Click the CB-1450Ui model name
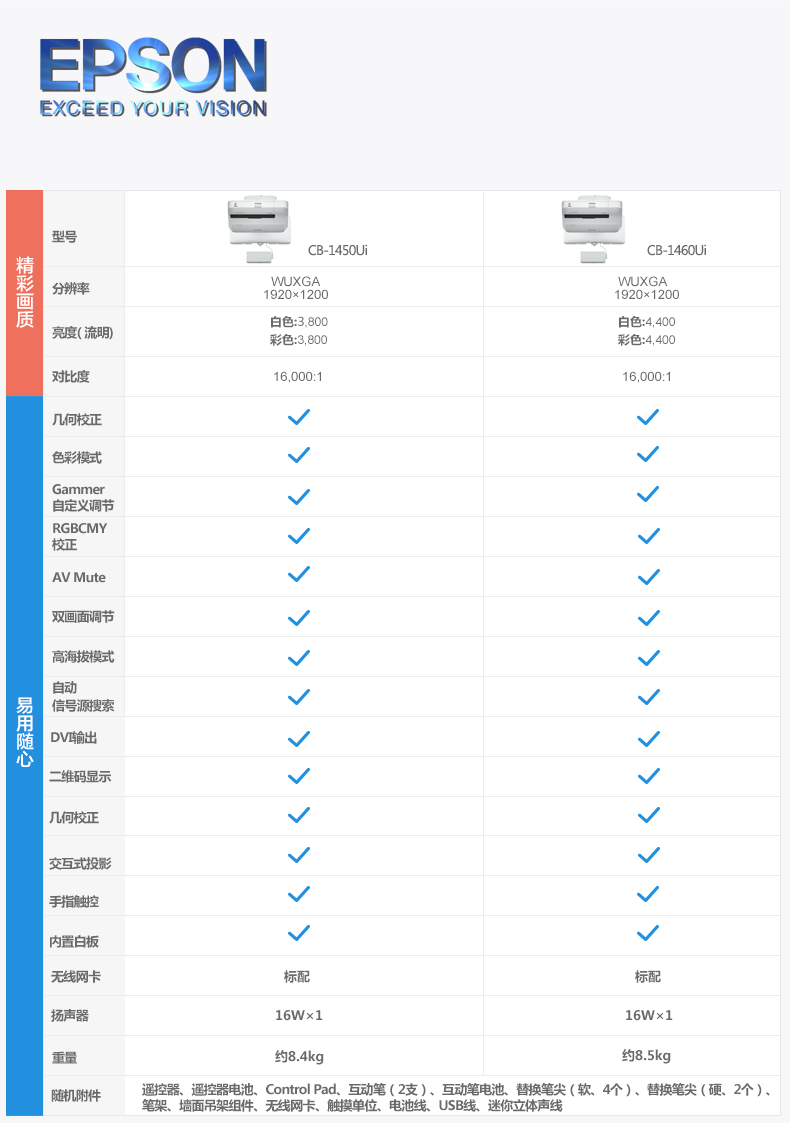The image size is (790, 1123). click(337, 250)
